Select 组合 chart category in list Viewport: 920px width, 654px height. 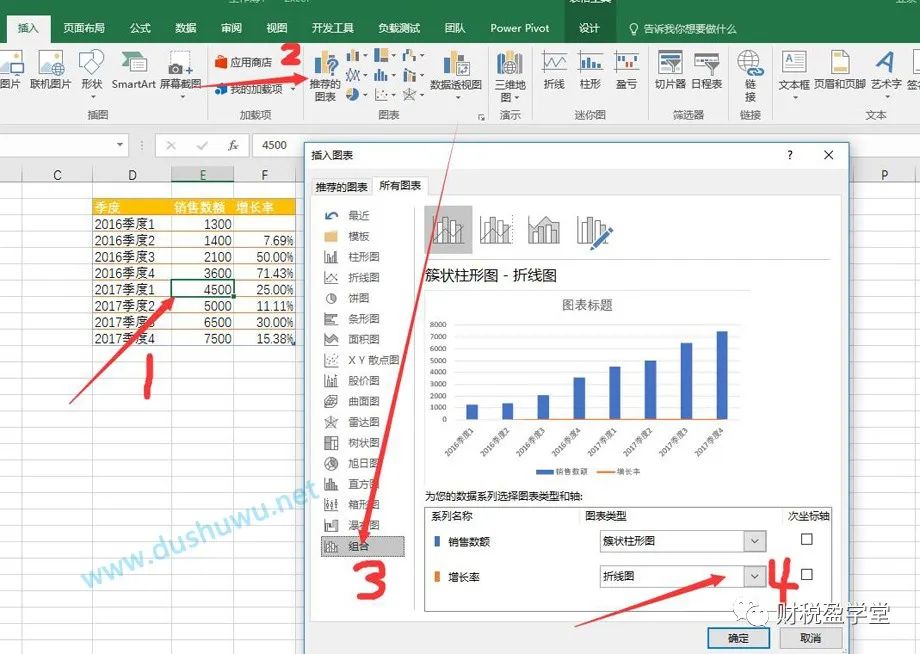(x=363, y=546)
